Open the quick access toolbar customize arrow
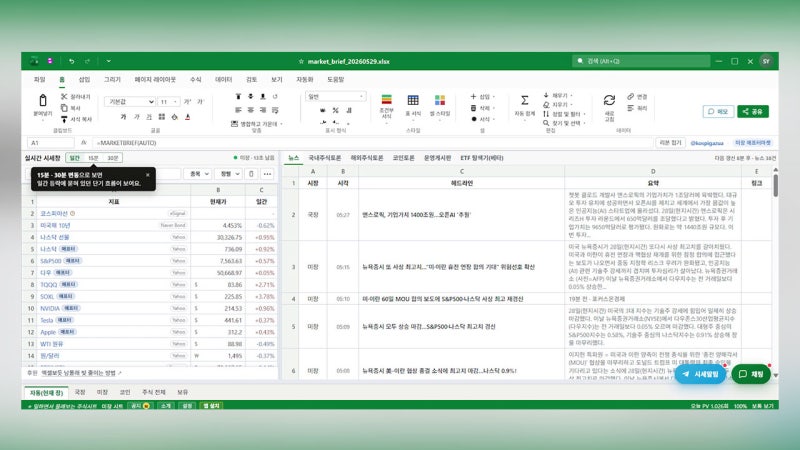 [109, 61]
